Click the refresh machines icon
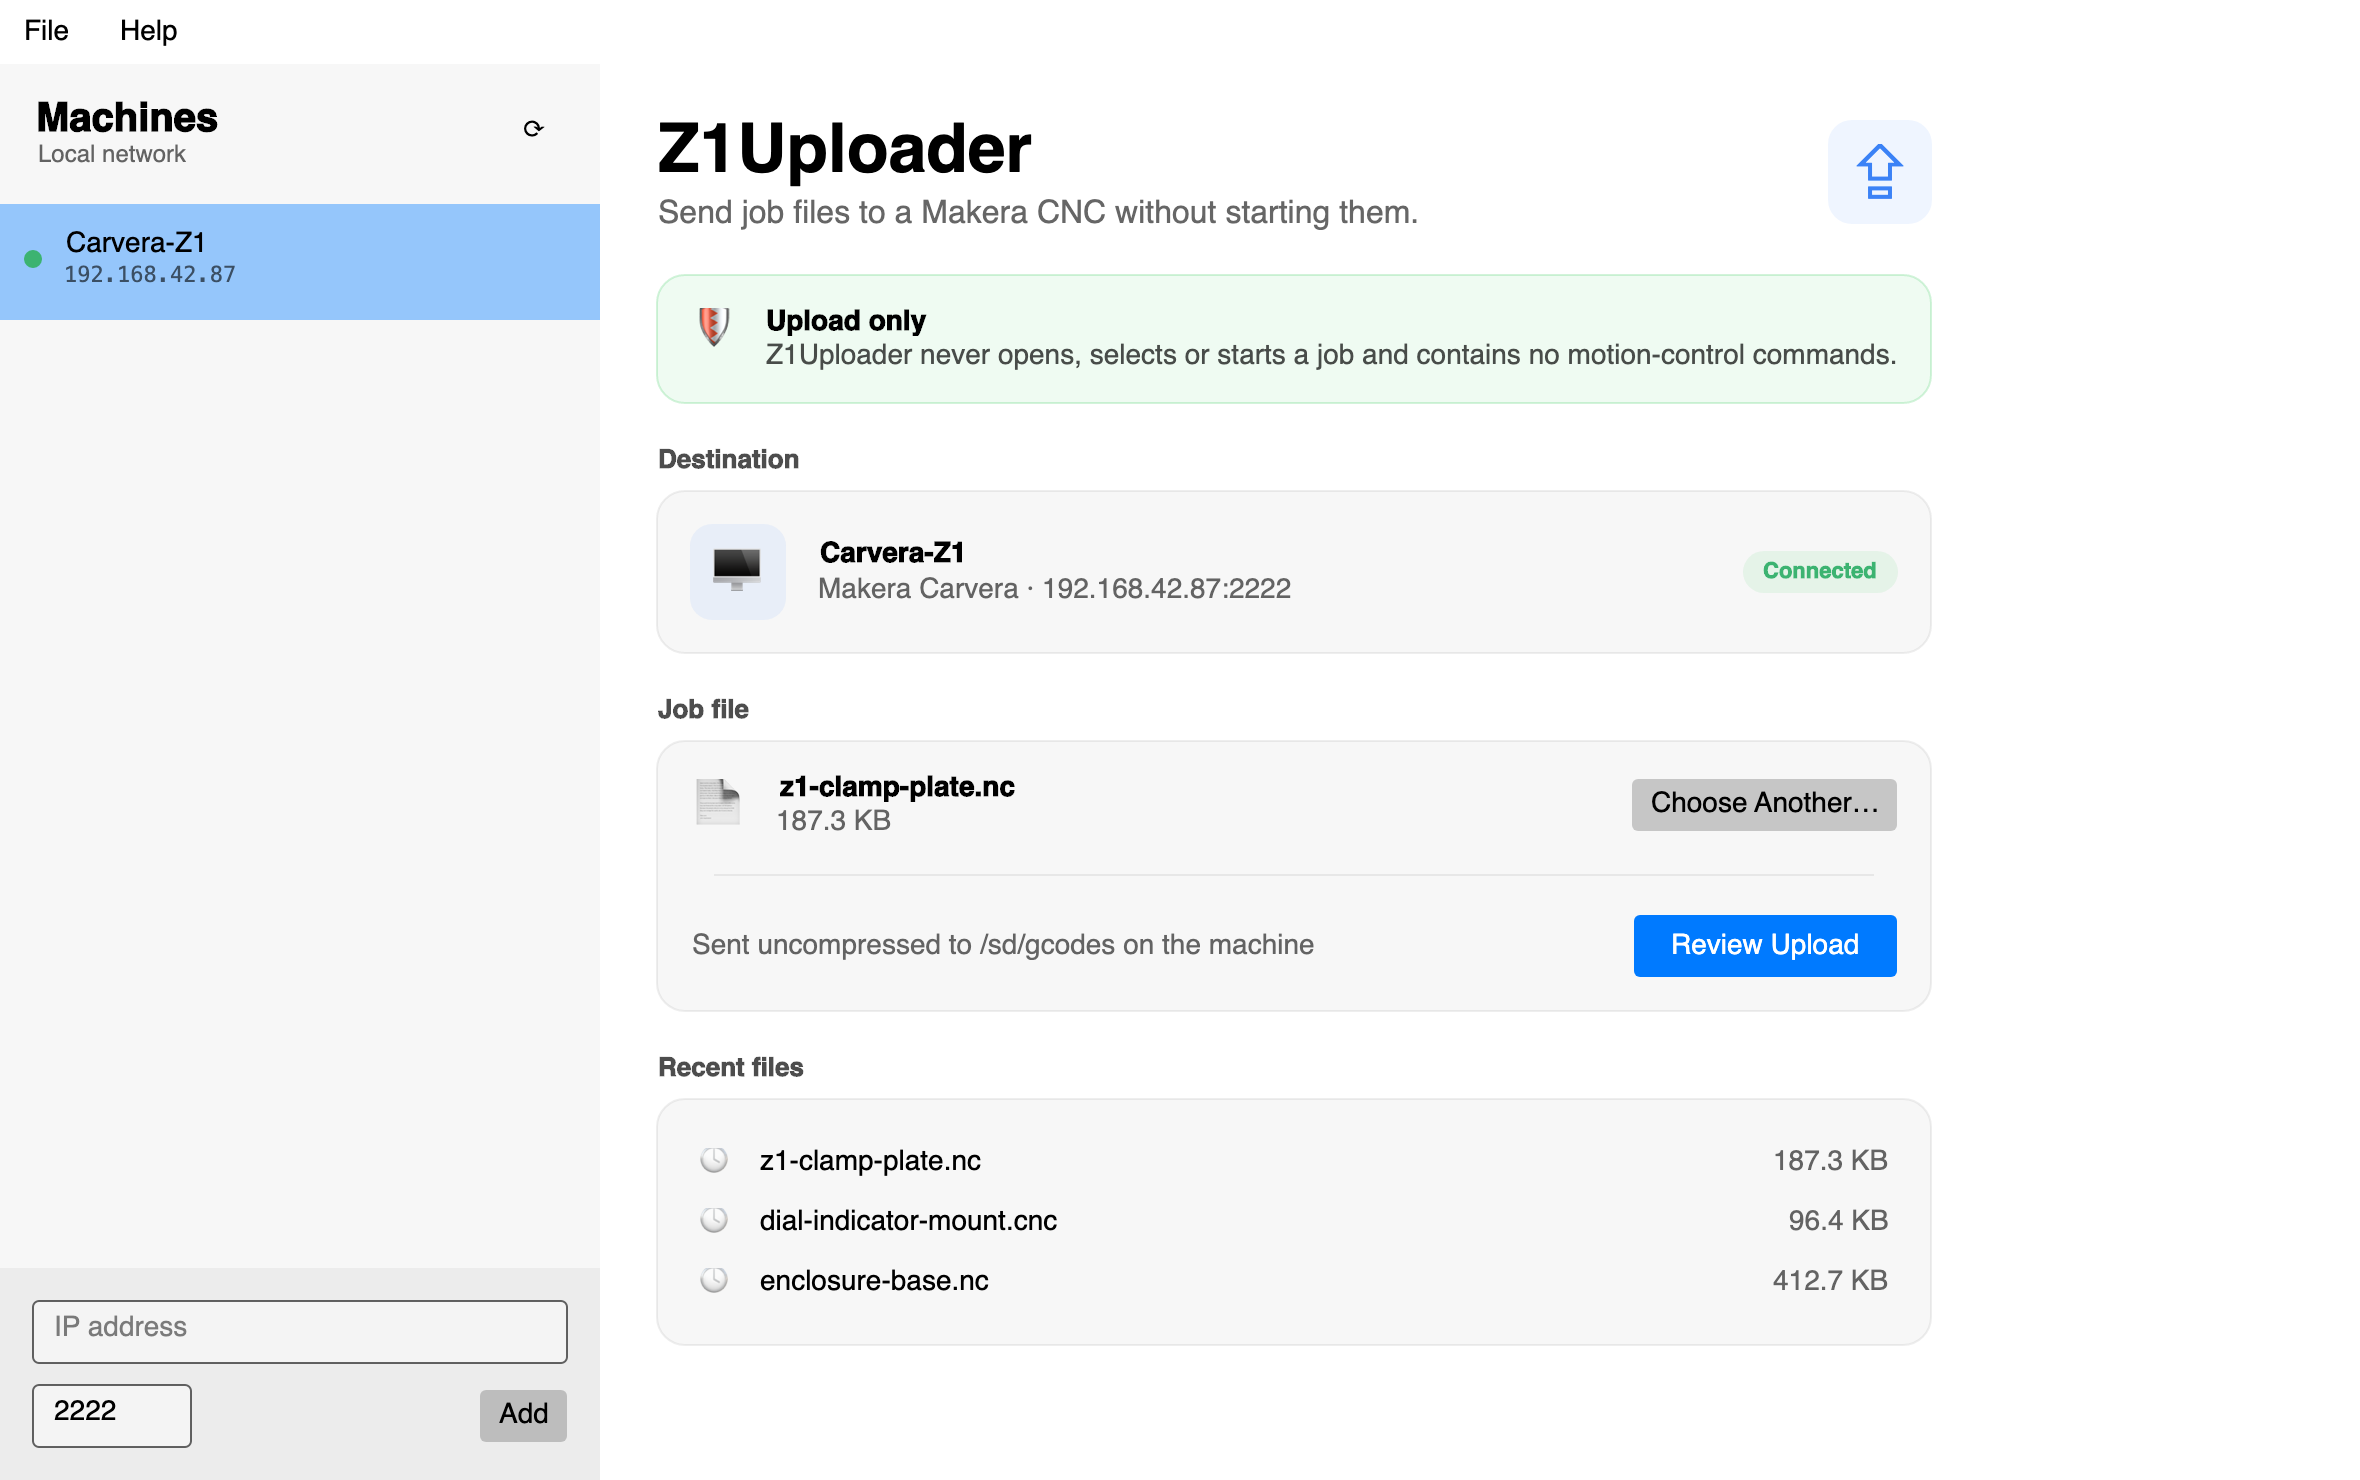Image resolution: width=2360 pixels, height=1480 pixels. click(x=533, y=129)
